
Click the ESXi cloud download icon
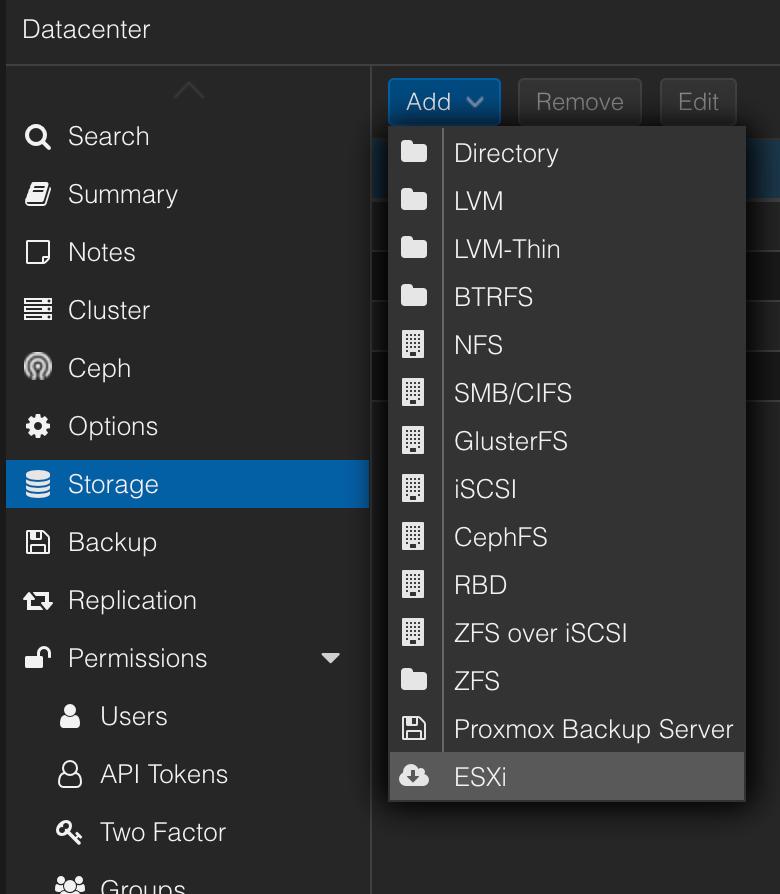[x=414, y=777]
